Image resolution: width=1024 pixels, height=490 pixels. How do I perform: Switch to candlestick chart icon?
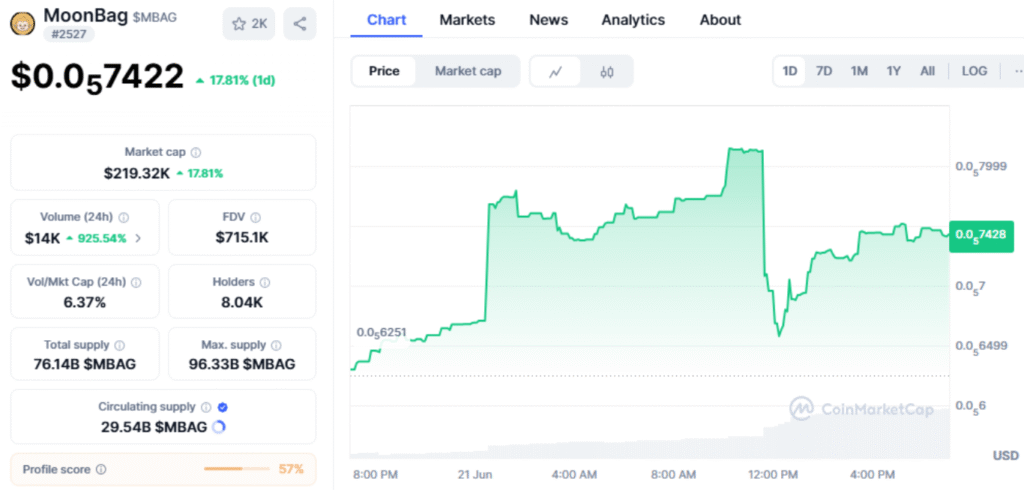tap(607, 71)
